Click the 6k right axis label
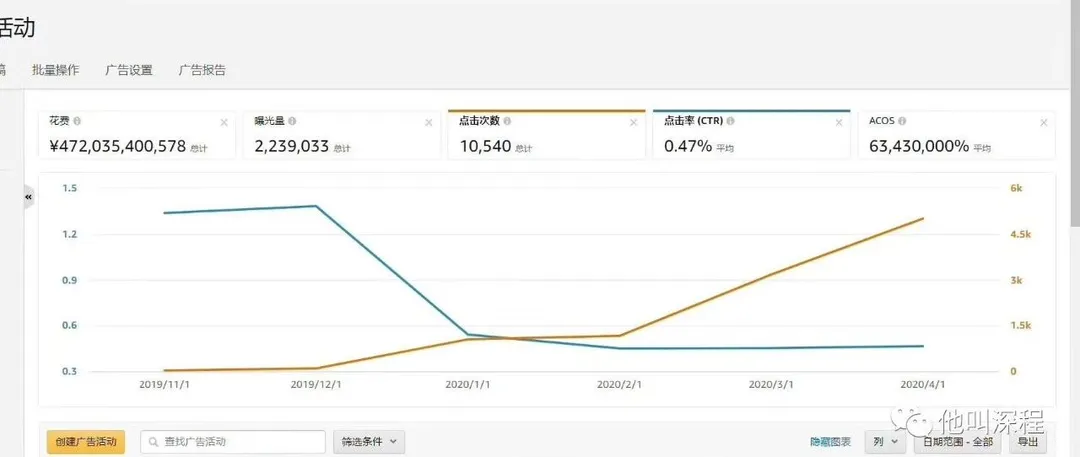 [1016, 189]
